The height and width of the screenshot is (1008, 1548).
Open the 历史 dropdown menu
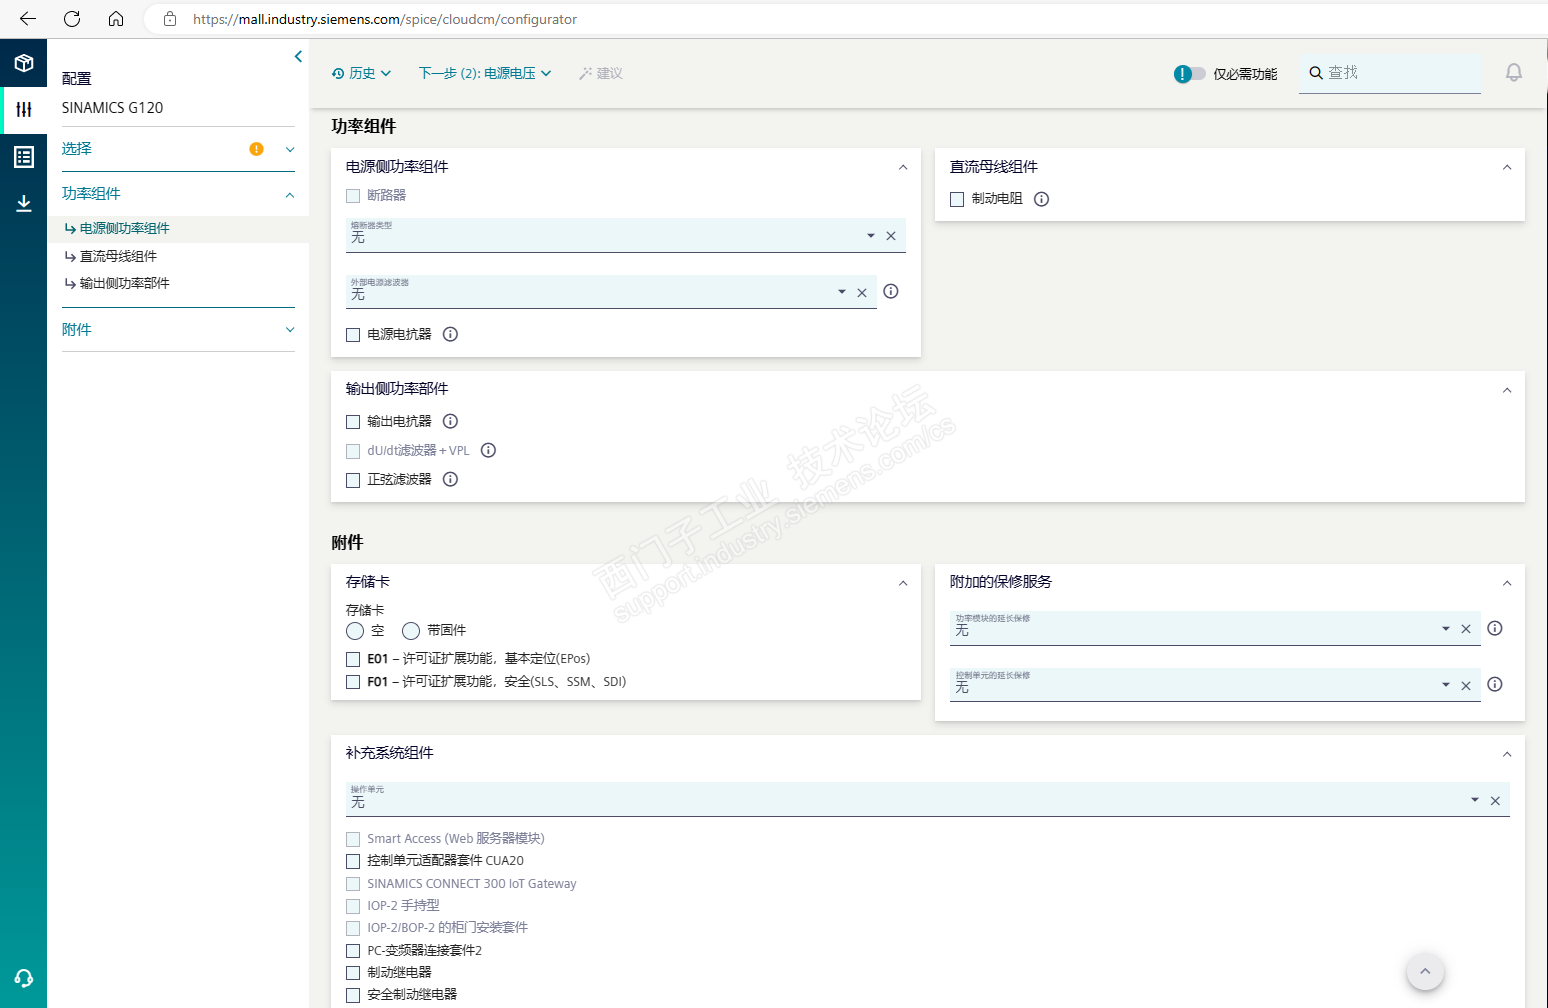(362, 73)
